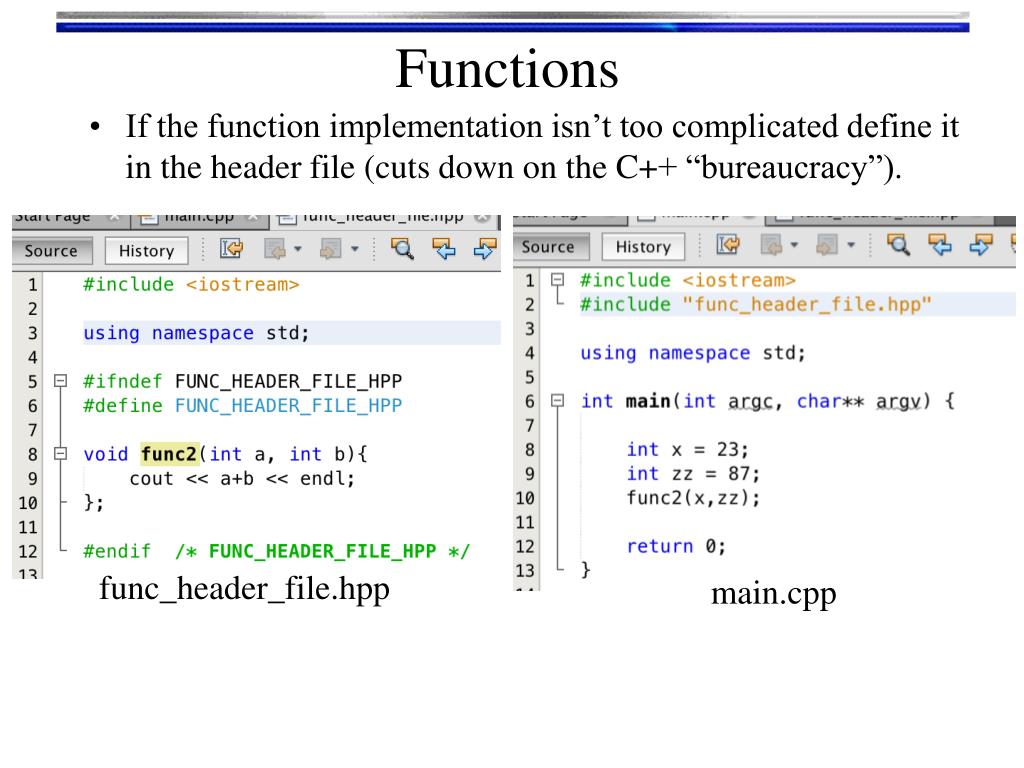The width and height of the screenshot is (1024, 768).
Task: Open Forward dropdown arrow in main.cpp toolbar
Action: point(852,245)
